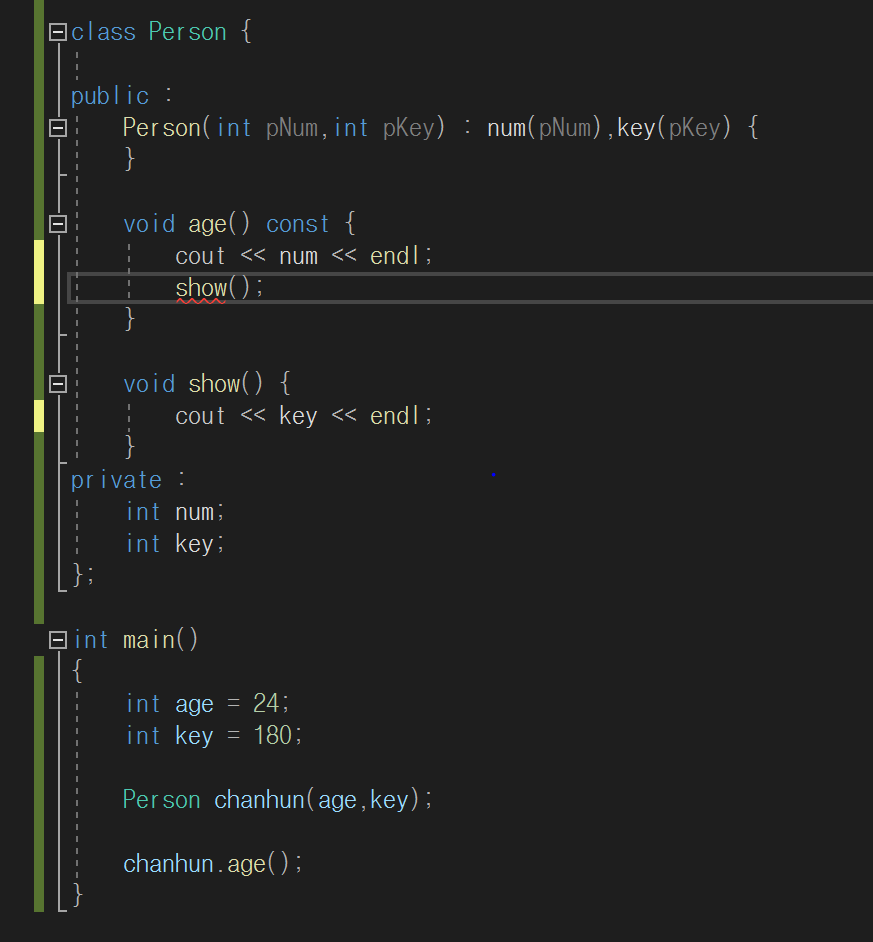Click the 'int num;' member declaration
Viewport: 873px width, 942px height.
175,512
